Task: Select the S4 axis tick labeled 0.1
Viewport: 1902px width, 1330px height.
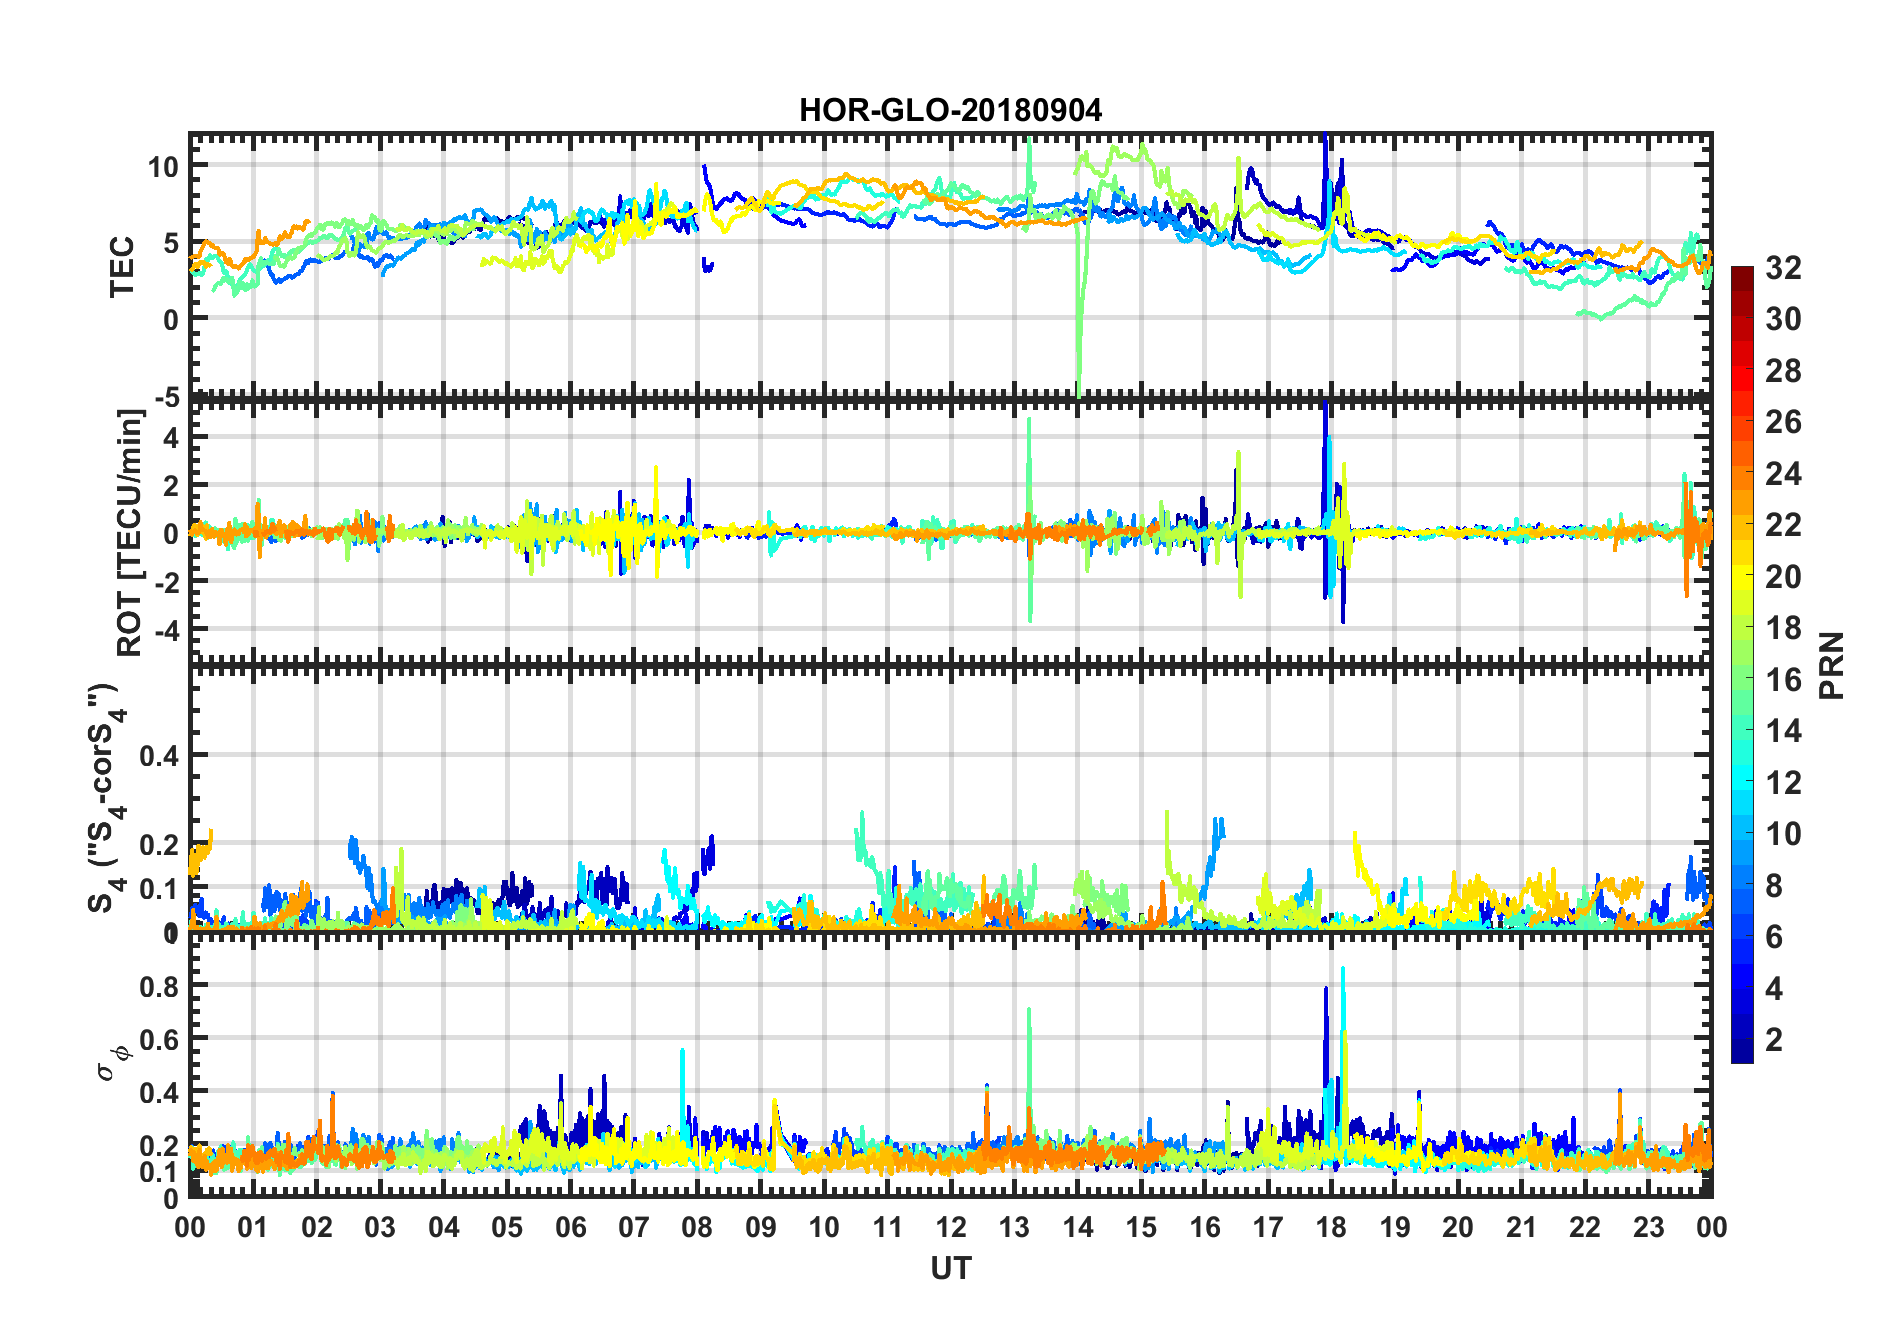Action: pos(160,889)
